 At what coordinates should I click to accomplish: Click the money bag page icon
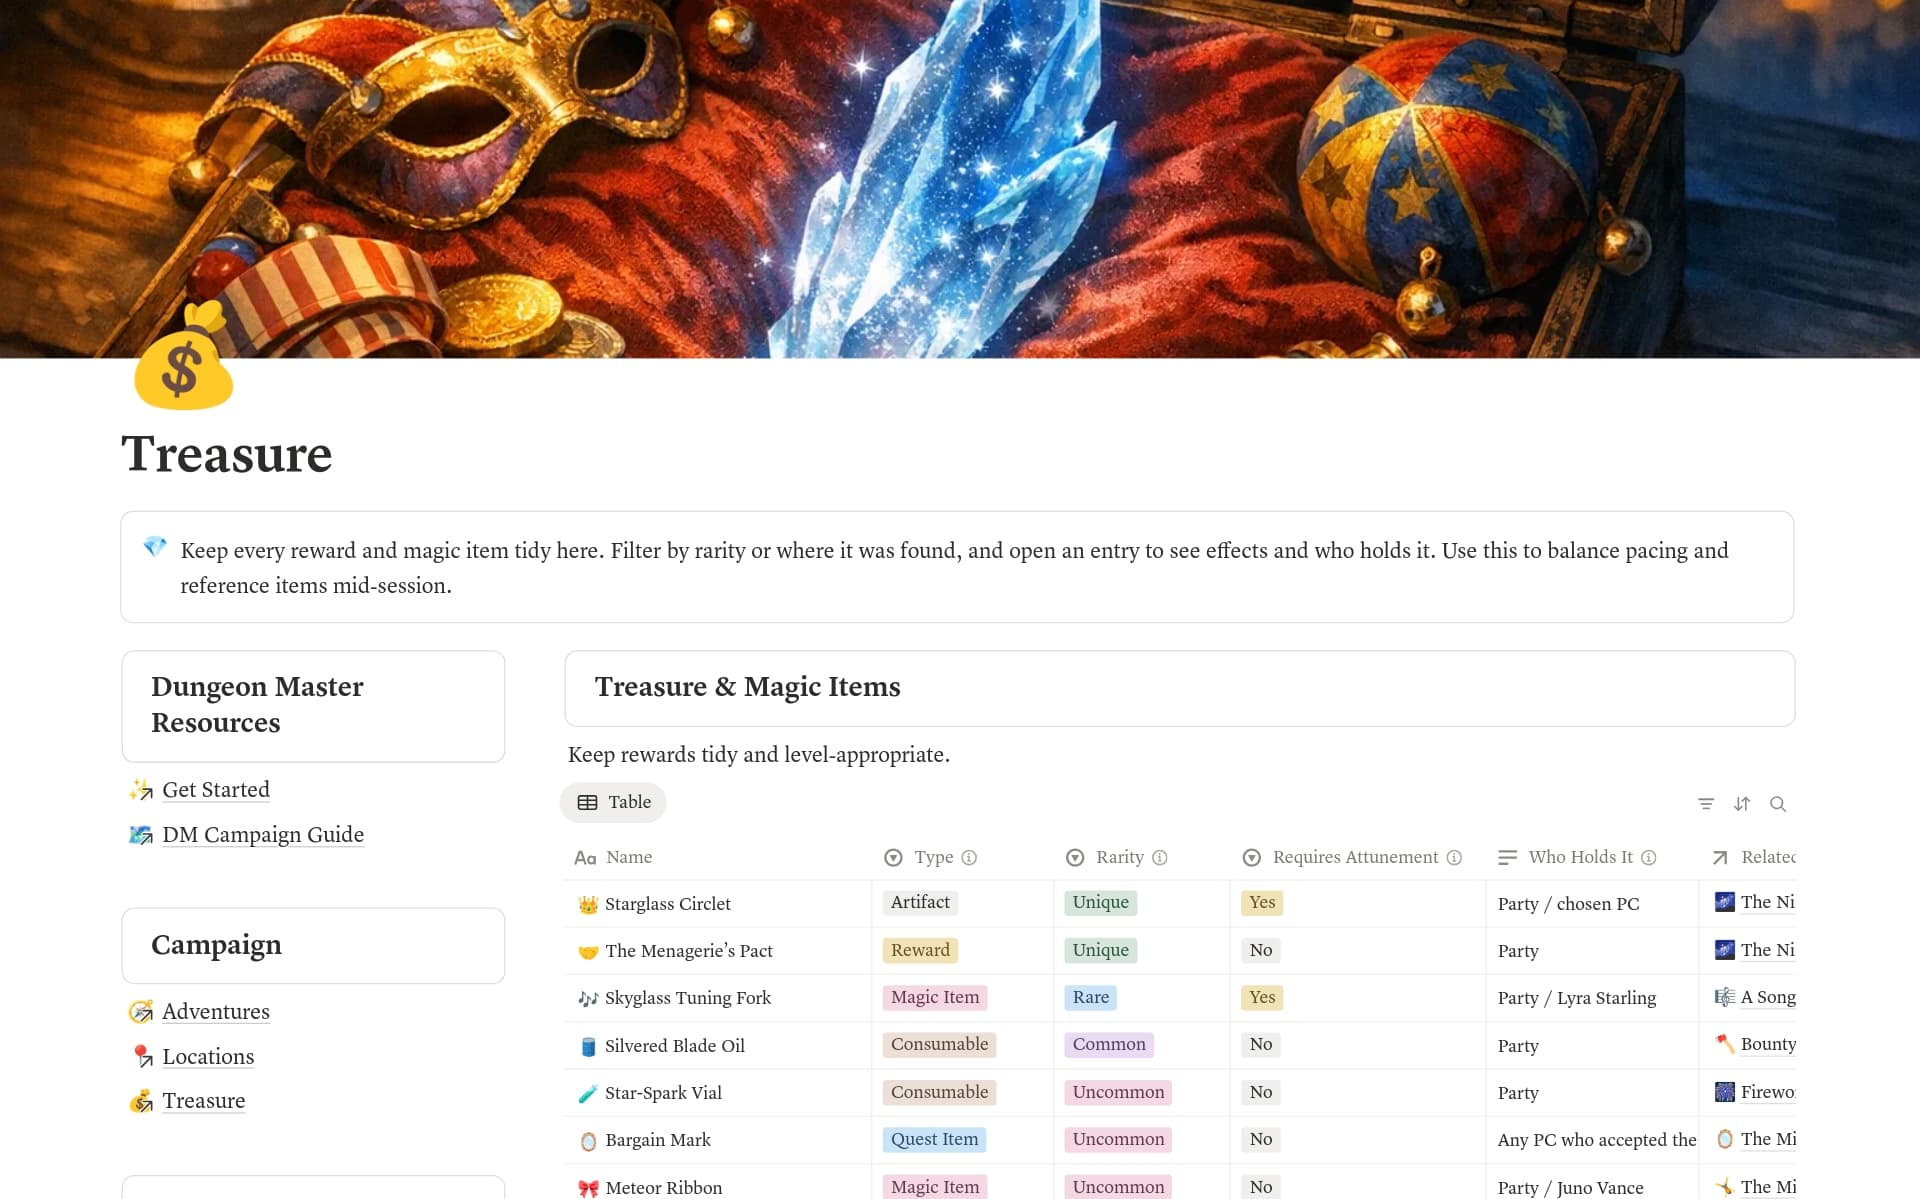click(x=183, y=357)
